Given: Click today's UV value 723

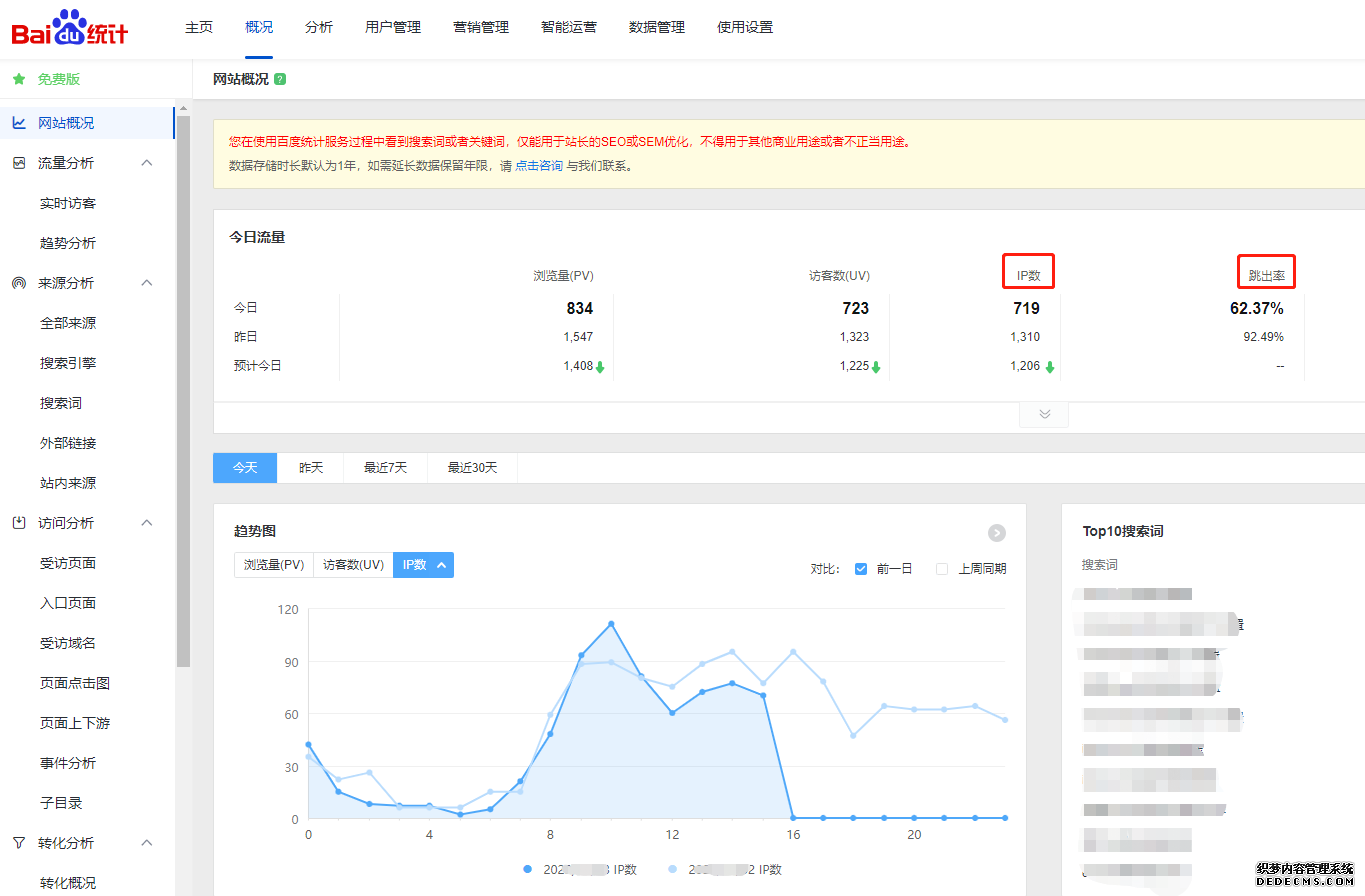Looking at the screenshot, I should pos(855,308).
